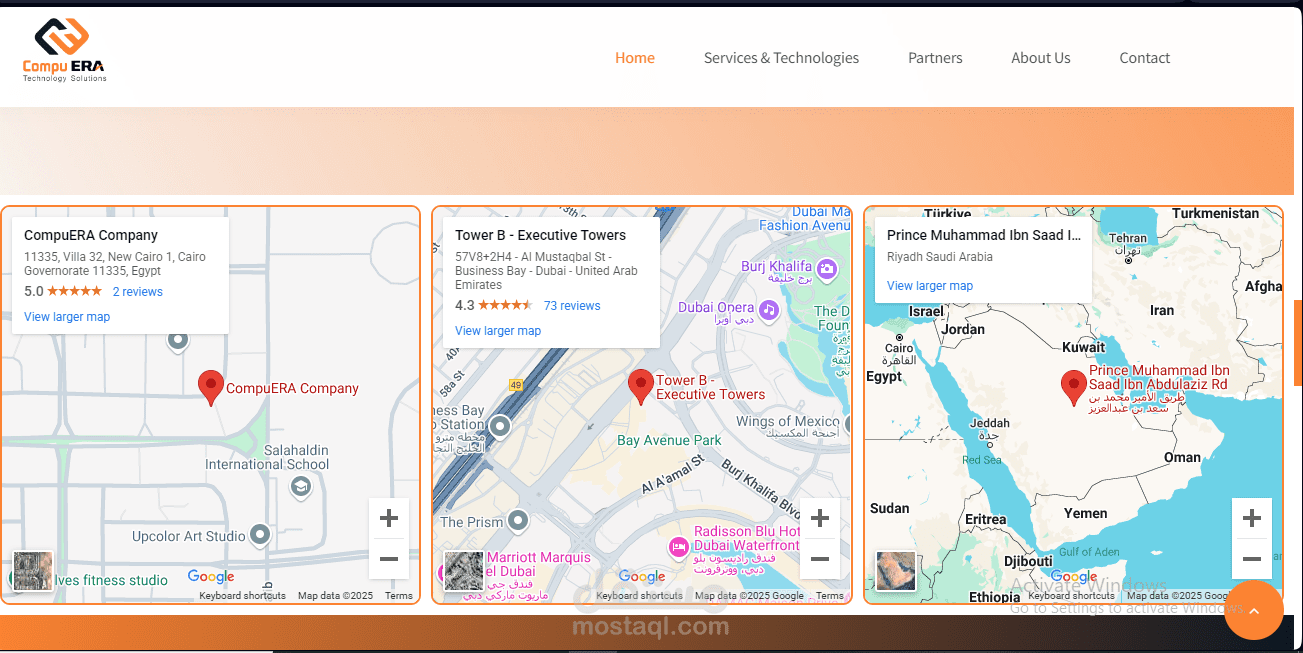
Task: Switch Cairo map to satellite view thumbnail
Action: [x=33, y=571]
